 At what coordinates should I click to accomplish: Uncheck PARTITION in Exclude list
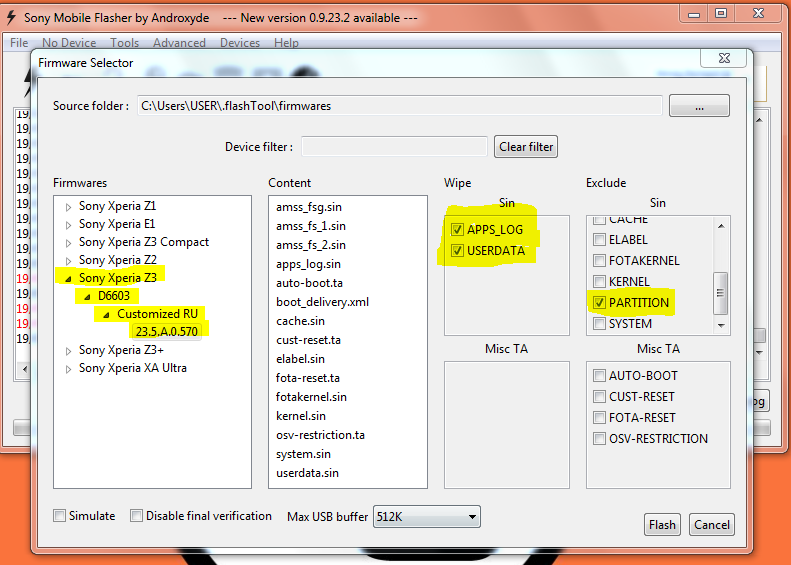click(x=599, y=303)
